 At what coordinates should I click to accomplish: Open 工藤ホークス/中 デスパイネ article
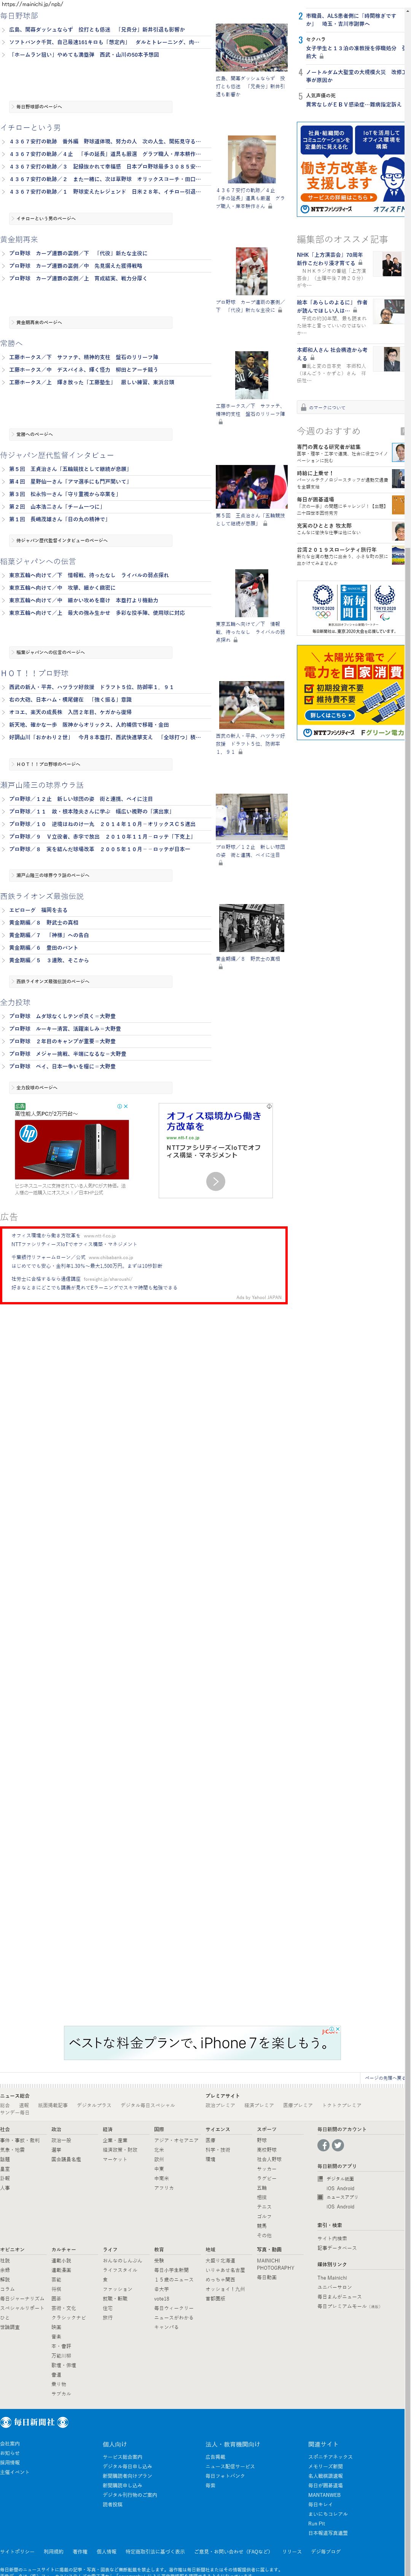83,369
